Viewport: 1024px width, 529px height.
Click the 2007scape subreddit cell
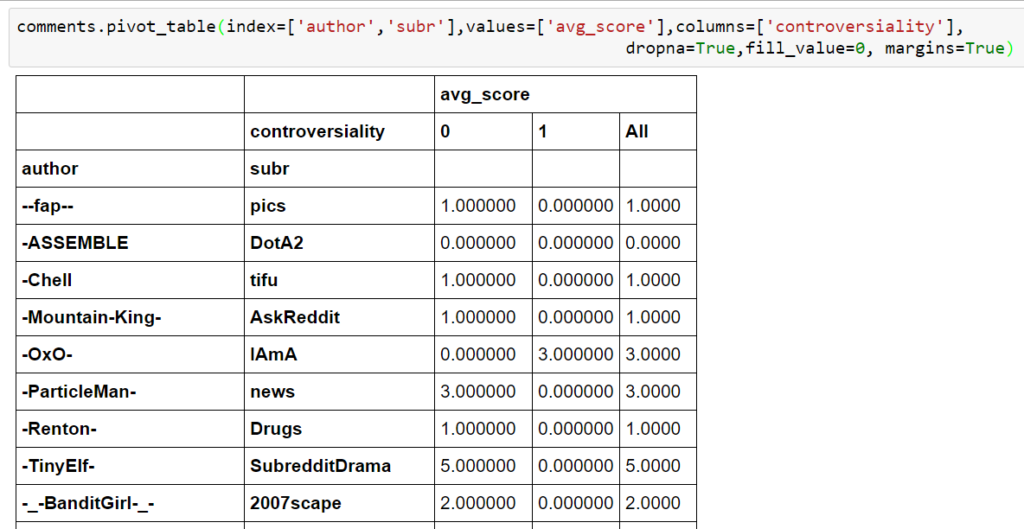(295, 503)
